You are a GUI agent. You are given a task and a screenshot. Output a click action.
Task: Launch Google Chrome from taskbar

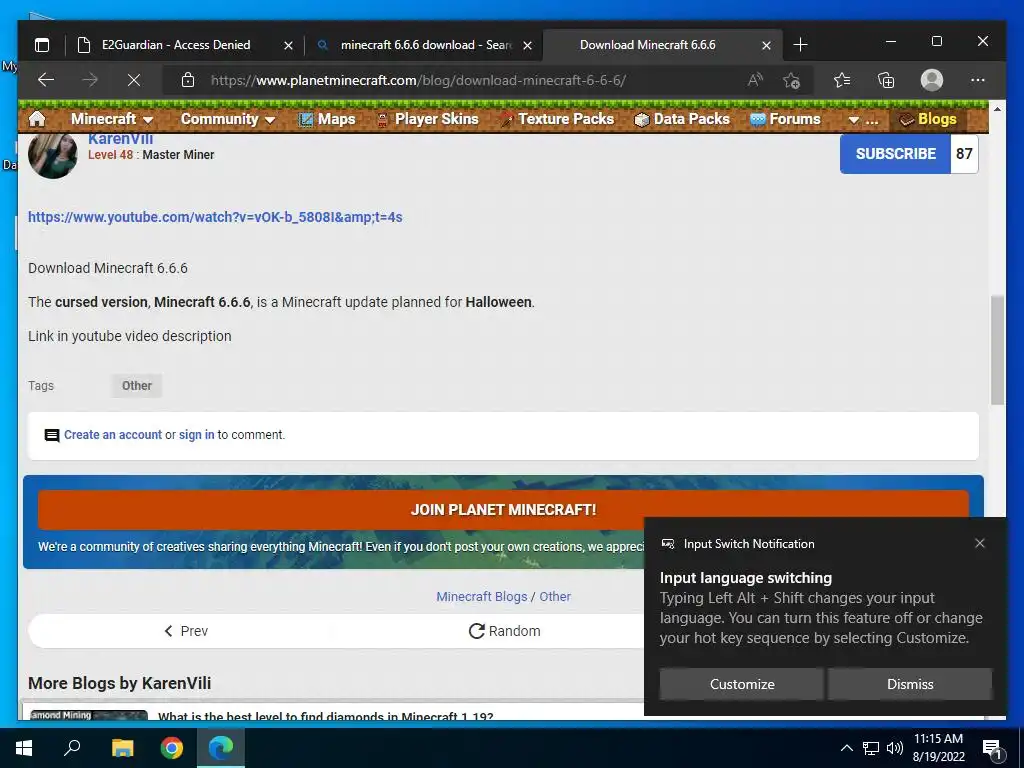172,748
